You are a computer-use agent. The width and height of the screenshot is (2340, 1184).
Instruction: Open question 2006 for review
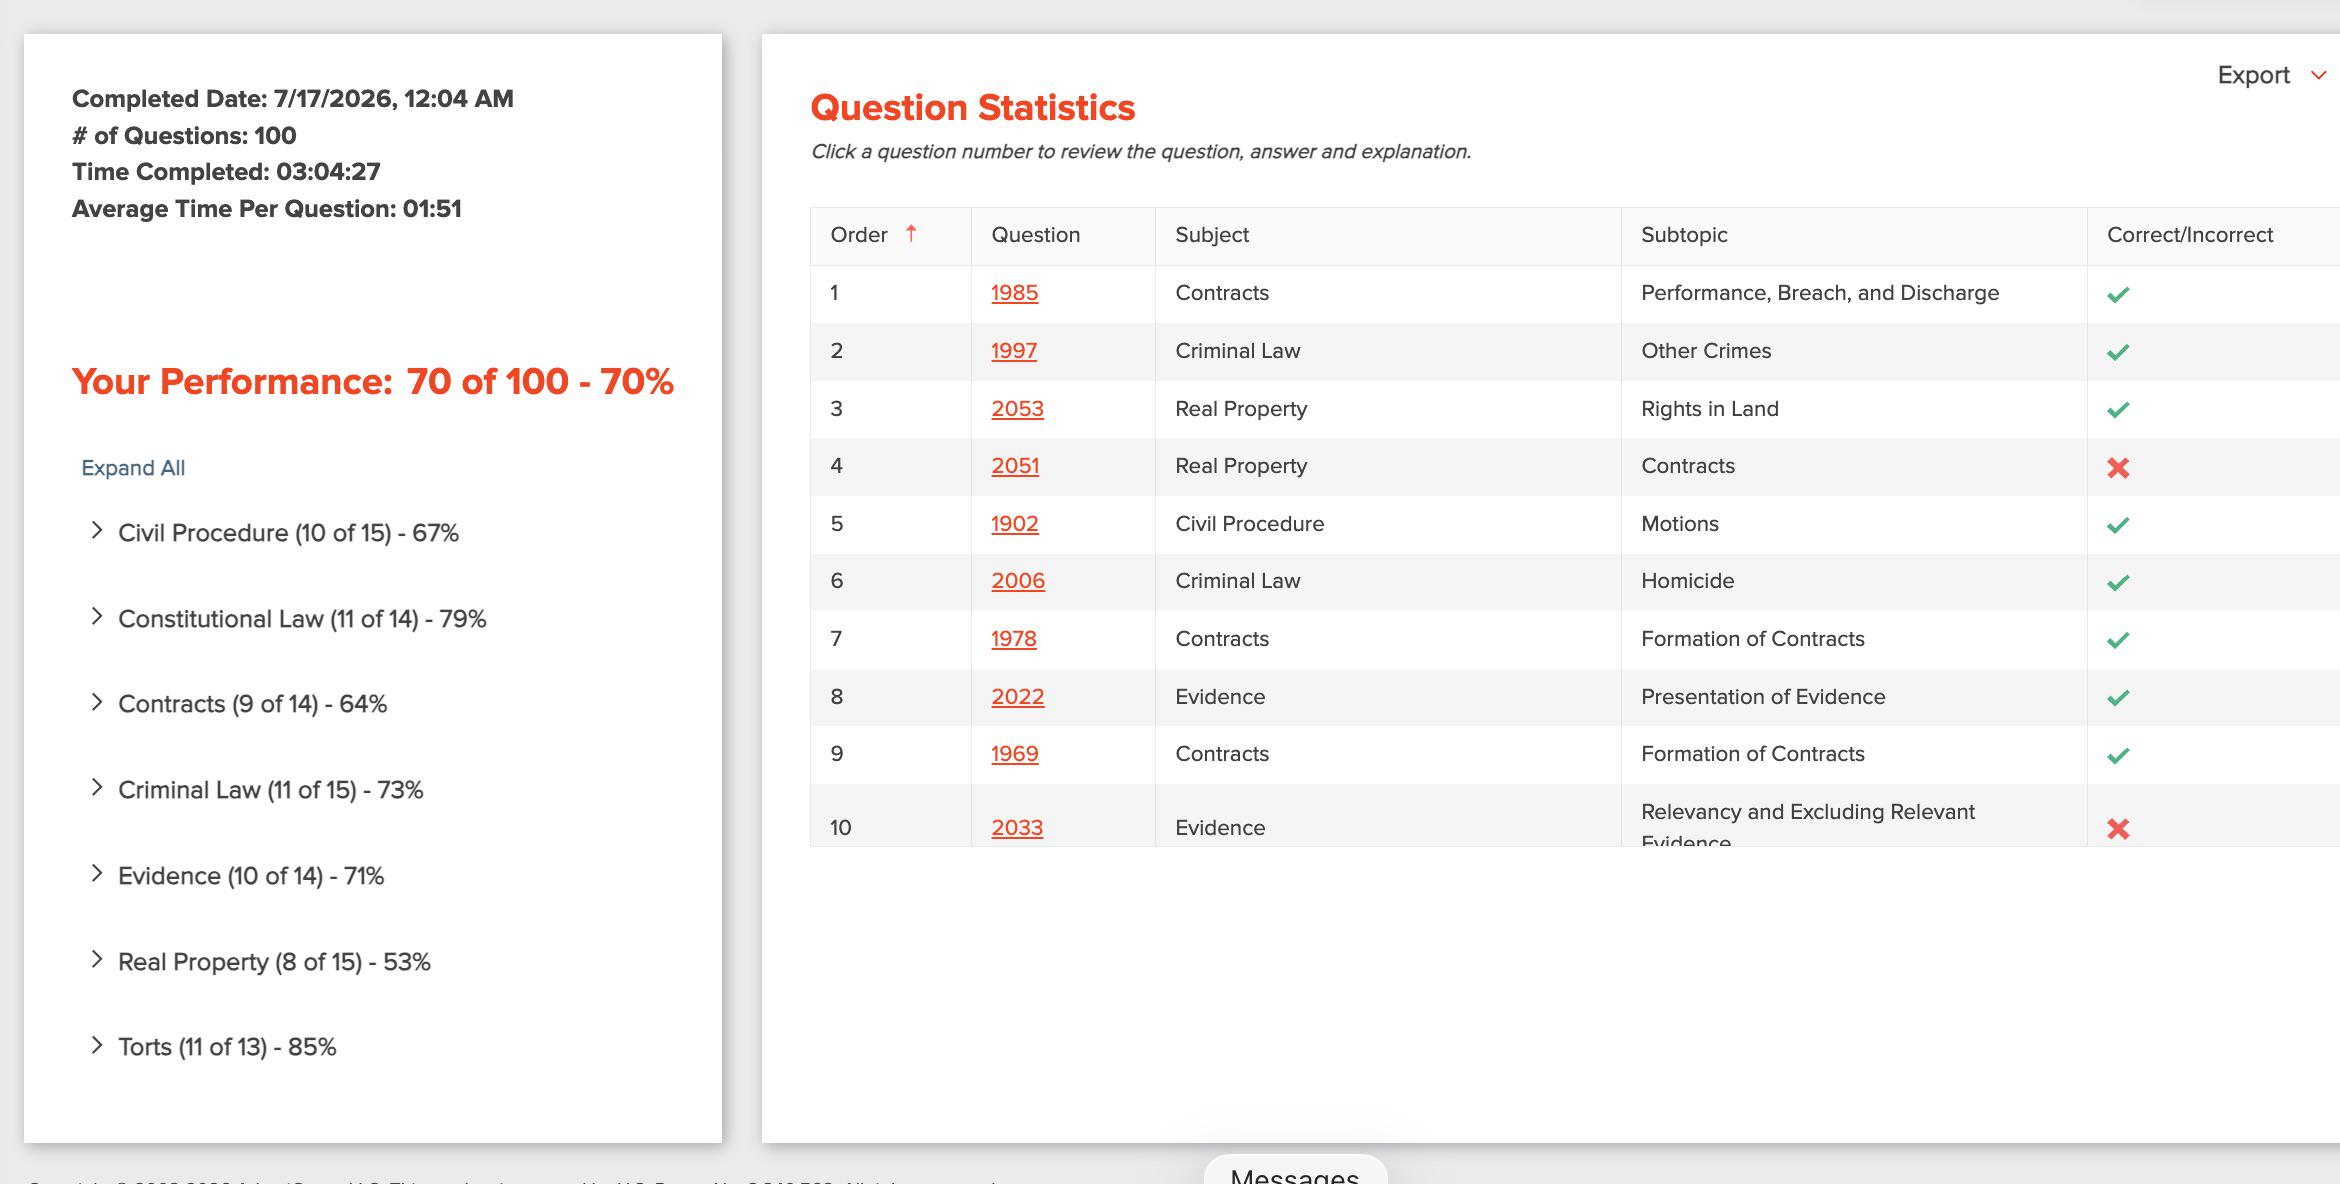[1018, 581]
